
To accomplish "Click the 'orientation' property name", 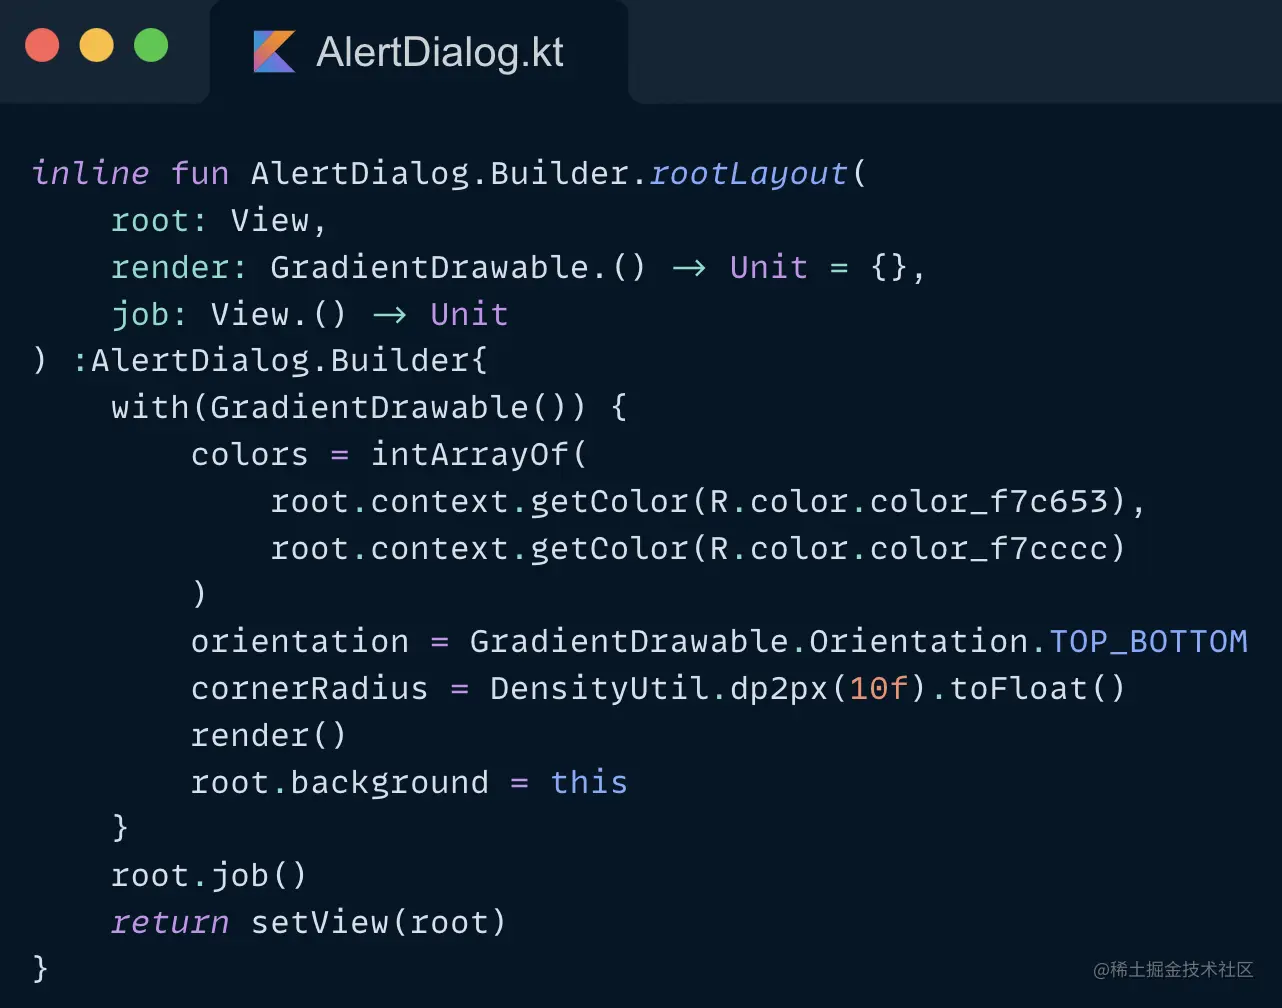I will (300, 641).
